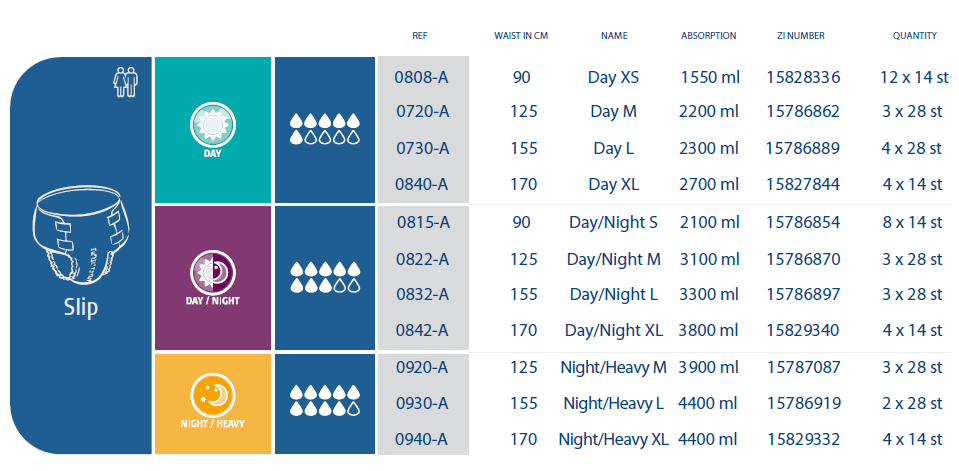Click ZI number 15786870
The width and height of the screenshot is (959, 471).
point(803,260)
